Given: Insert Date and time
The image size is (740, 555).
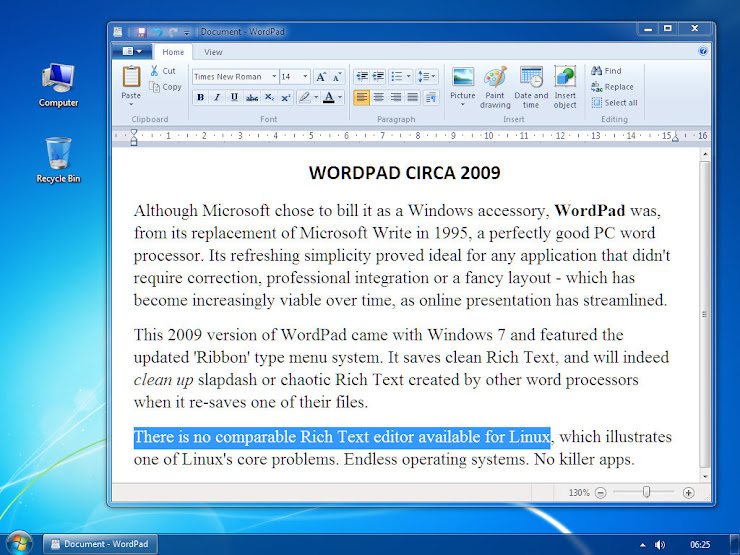Looking at the screenshot, I should [x=531, y=87].
